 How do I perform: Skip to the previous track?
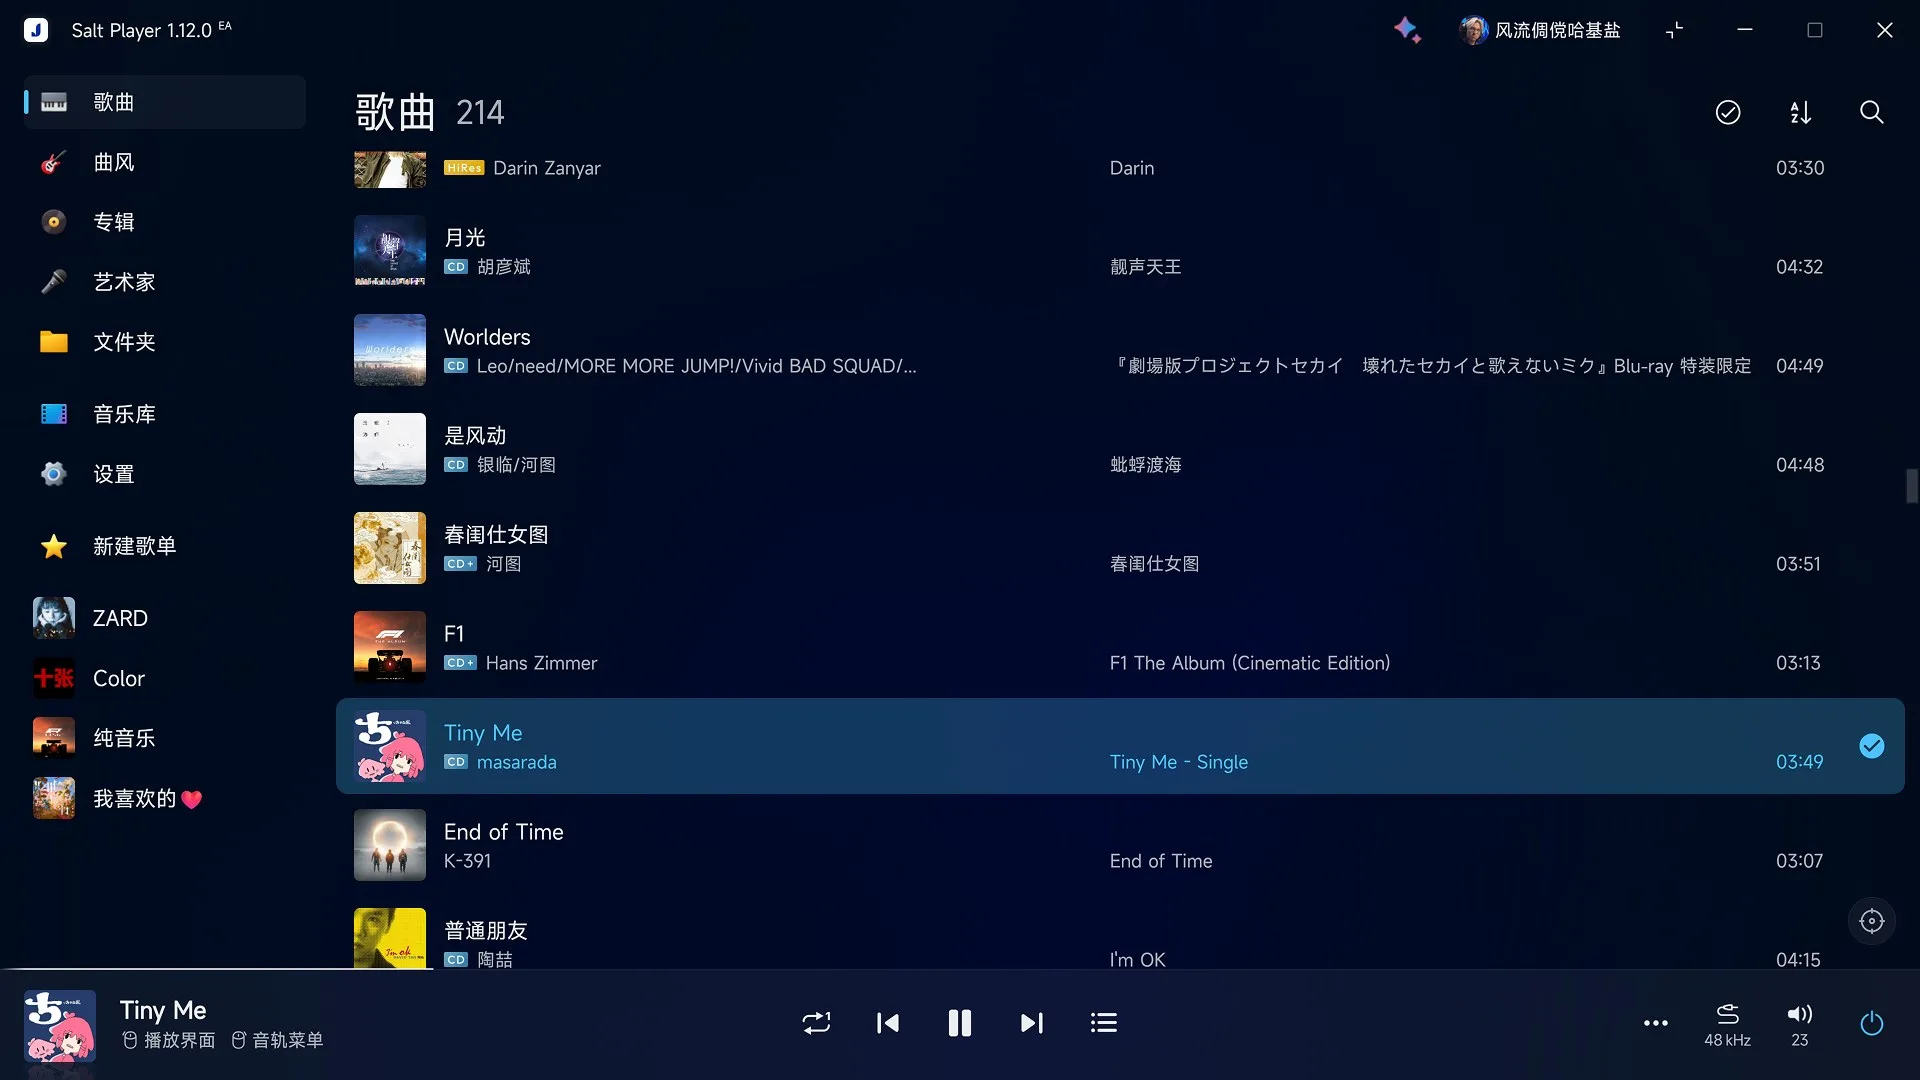(x=888, y=1023)
